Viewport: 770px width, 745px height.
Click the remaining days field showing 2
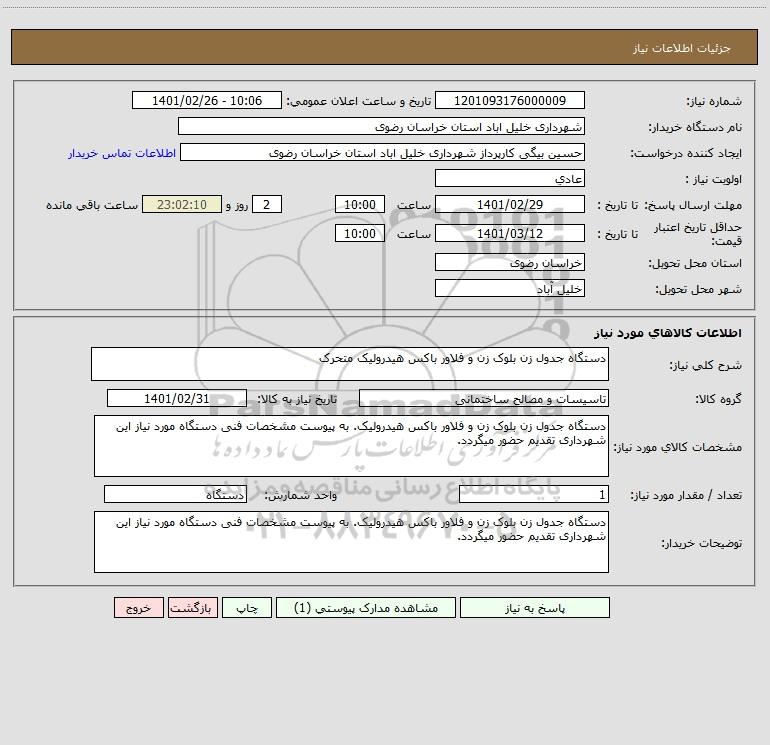tap(267, 204)
